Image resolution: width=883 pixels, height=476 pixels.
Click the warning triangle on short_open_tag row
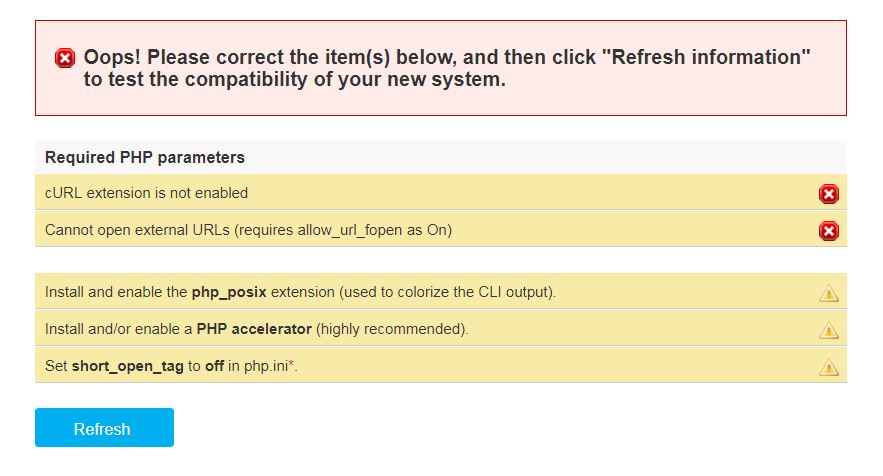pyautogui.click(x=829, y=367)
